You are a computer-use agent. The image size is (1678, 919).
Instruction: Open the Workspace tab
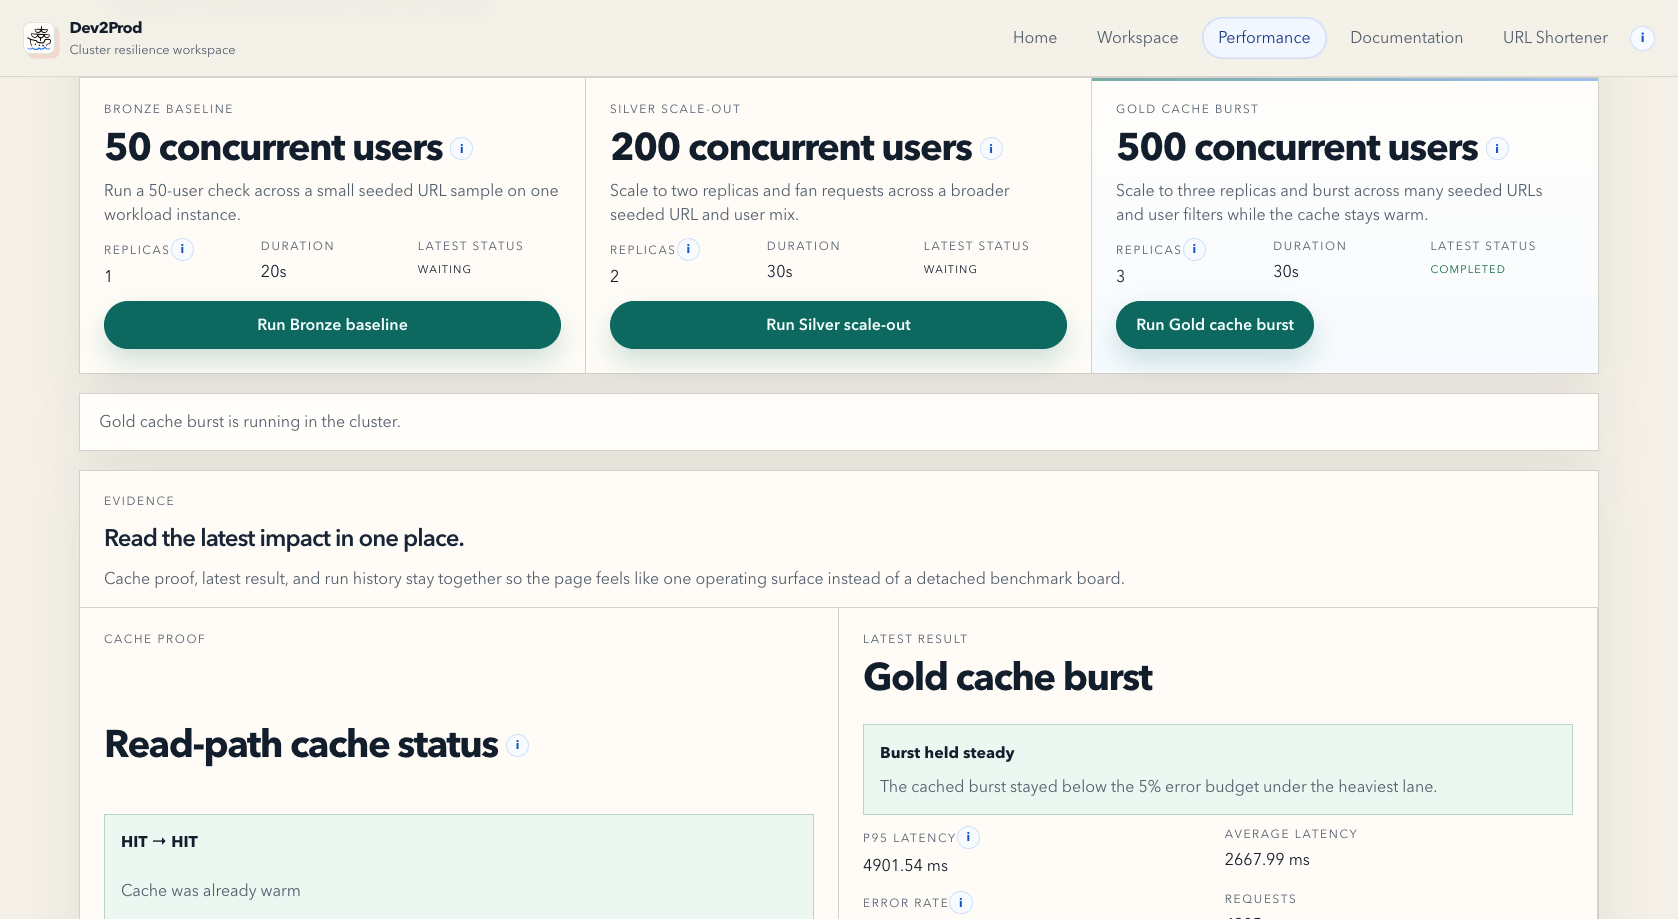point(1137,38)
